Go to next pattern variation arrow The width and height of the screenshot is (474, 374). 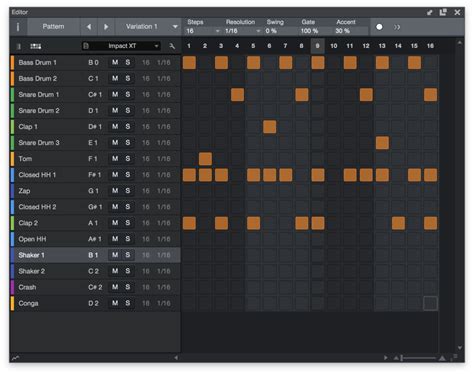coord(106,27)
